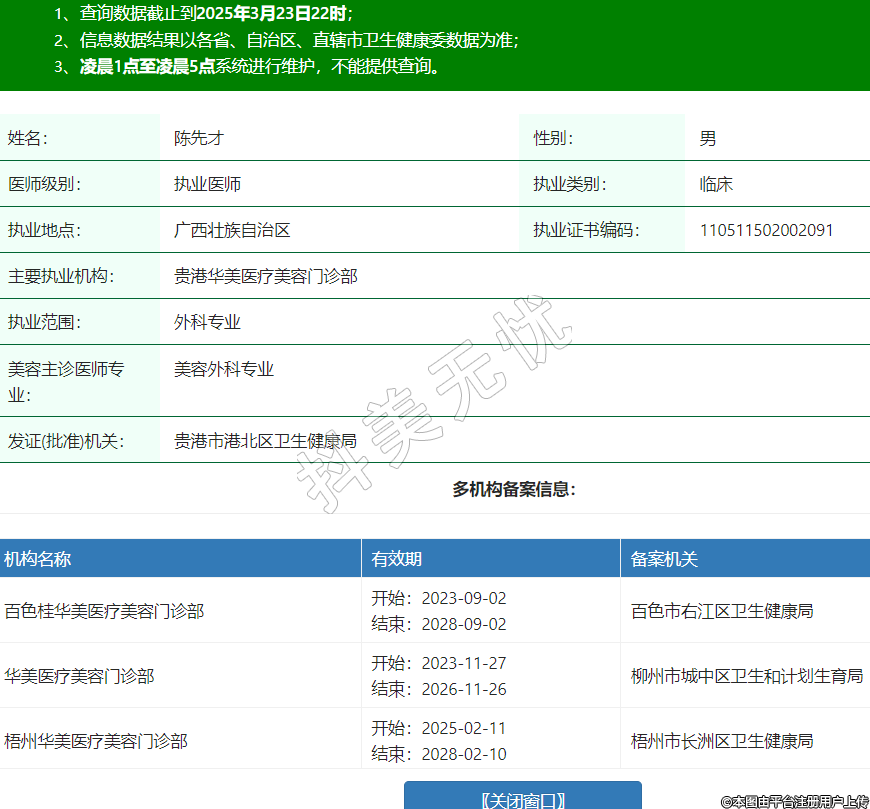Click the 临床 practice category value
The width and height of the screenshot is (870, 809).
tap(716, 184)
